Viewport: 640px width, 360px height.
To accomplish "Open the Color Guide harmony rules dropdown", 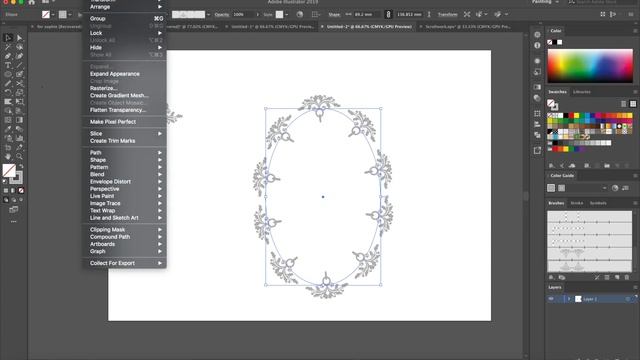I will (604, 188).
